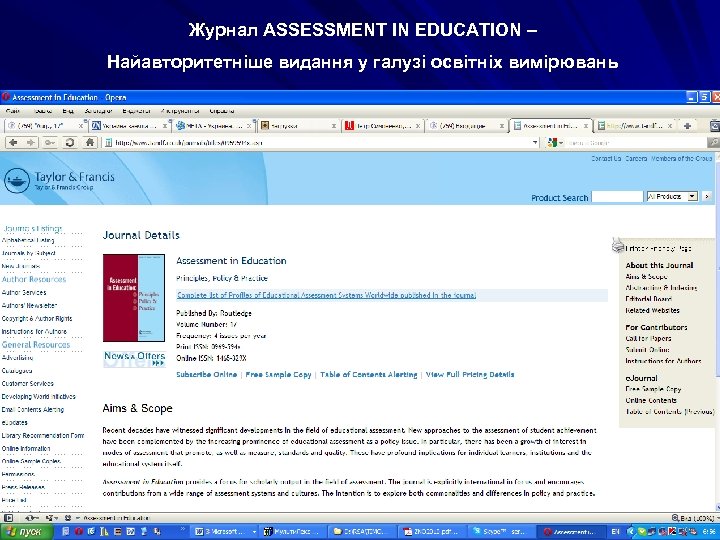720x540 pixels.
Task: Click the News & Offers banner
Action: (x=135, y=359)
